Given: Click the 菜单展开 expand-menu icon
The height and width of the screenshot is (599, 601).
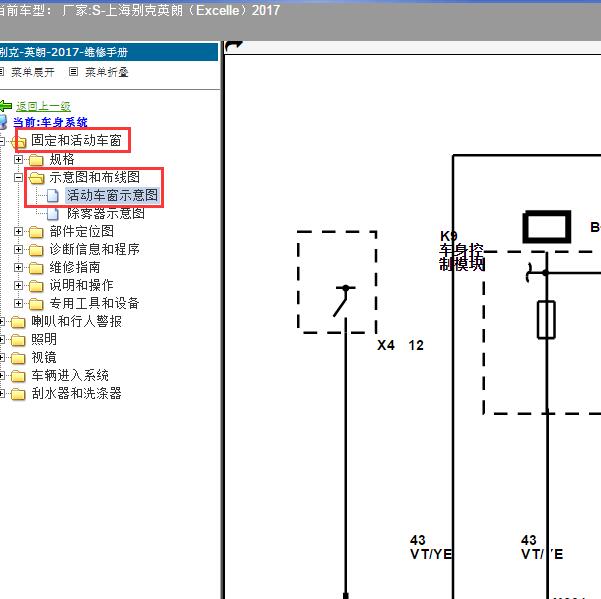Looking at the screenshot, I should (3, 72).
